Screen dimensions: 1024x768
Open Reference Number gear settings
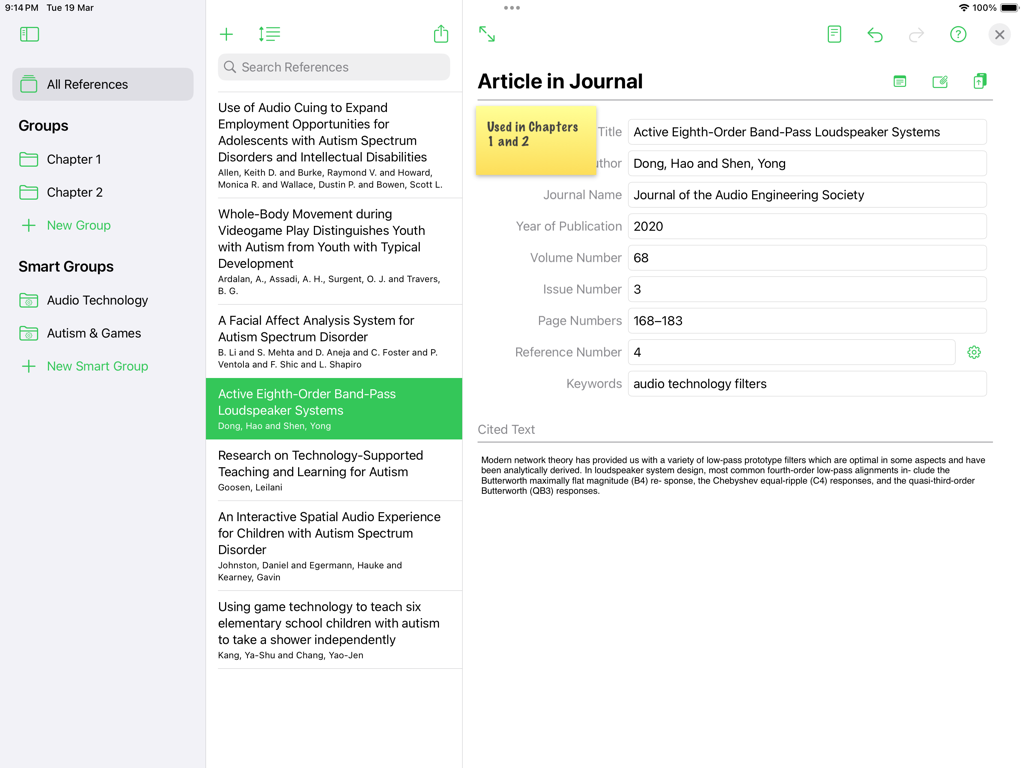(973, 352)
